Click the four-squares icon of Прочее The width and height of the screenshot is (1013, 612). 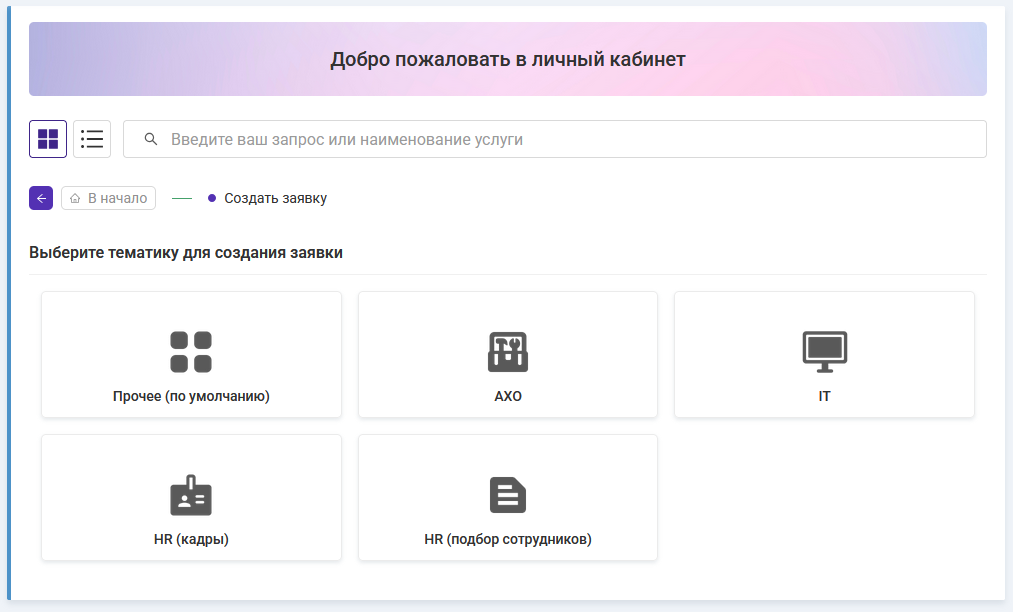191,352
